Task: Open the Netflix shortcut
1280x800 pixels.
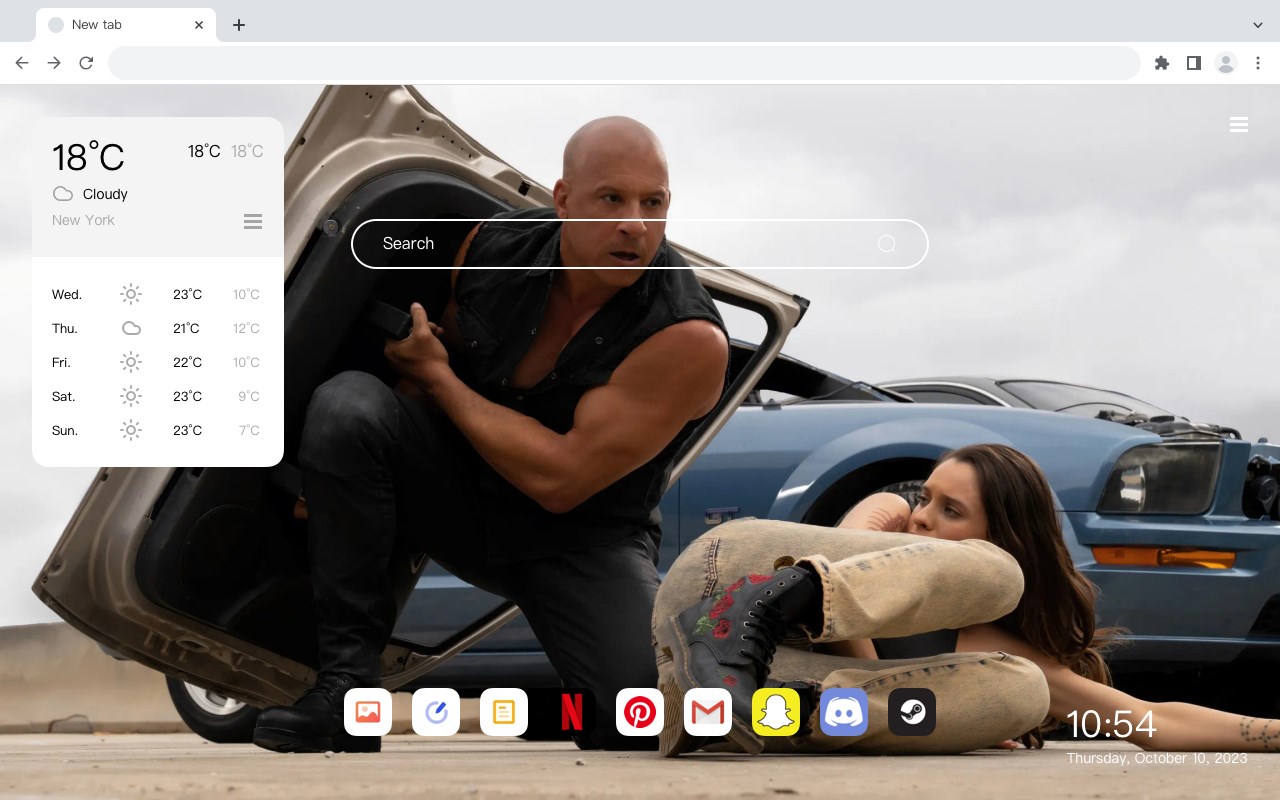Action: pos(572,712)
